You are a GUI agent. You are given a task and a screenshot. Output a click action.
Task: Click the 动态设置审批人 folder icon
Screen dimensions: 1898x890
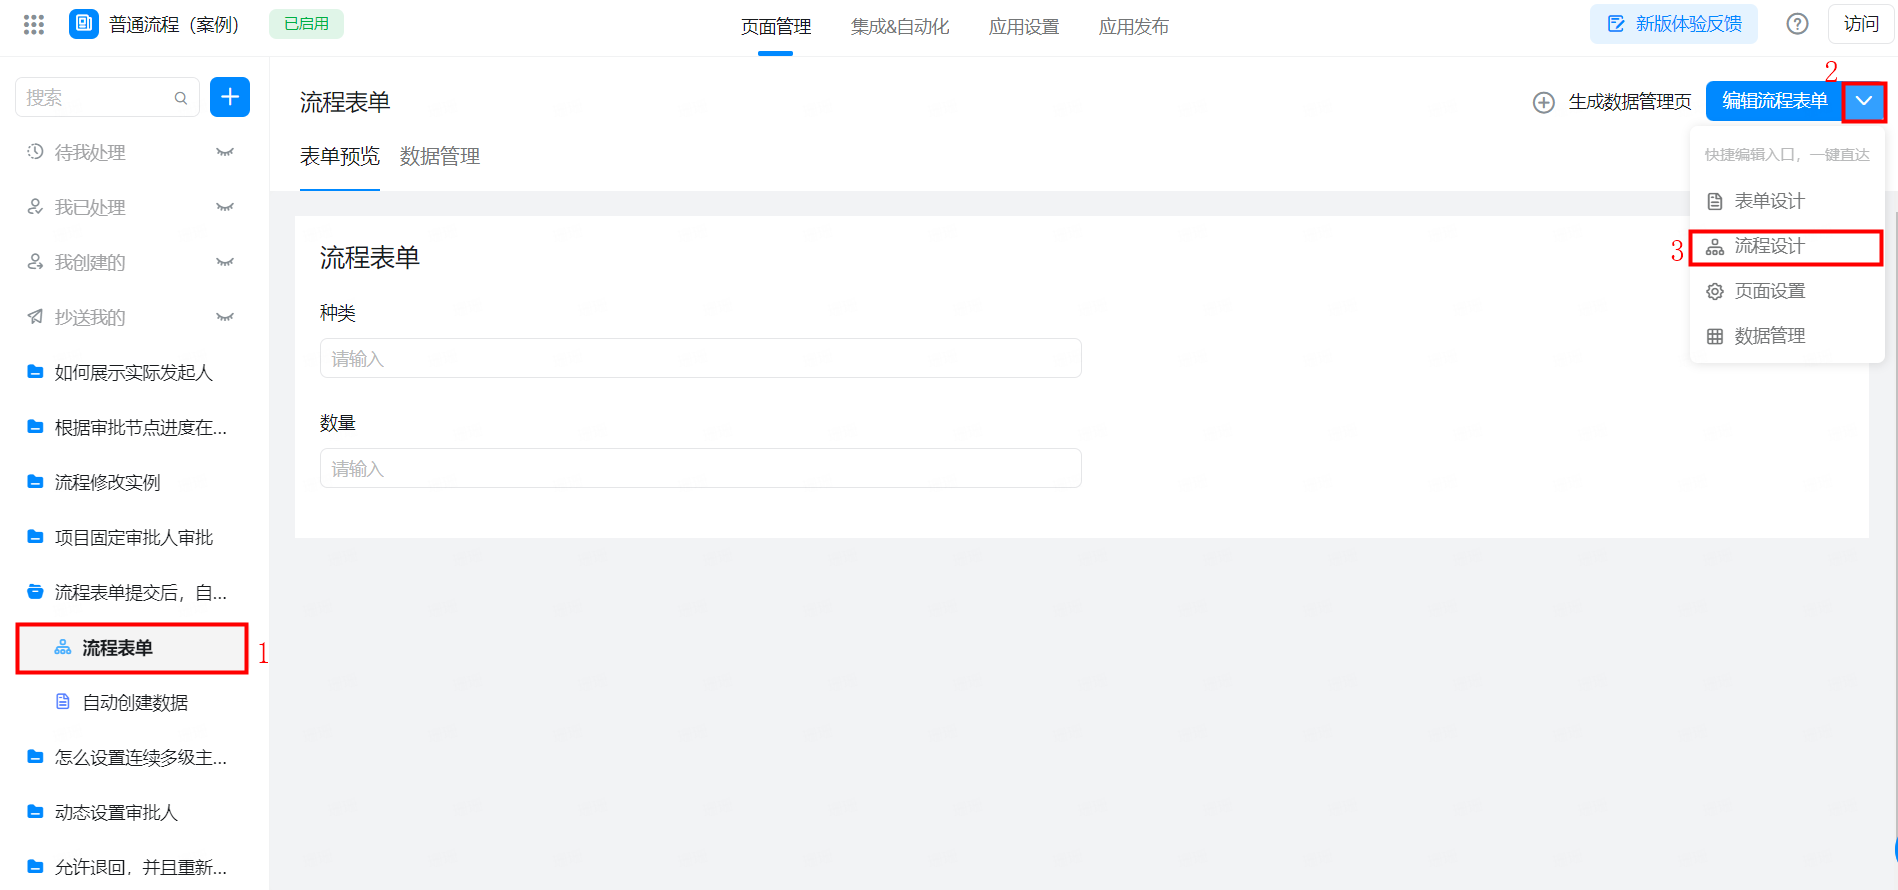click(x=35, y=811)
